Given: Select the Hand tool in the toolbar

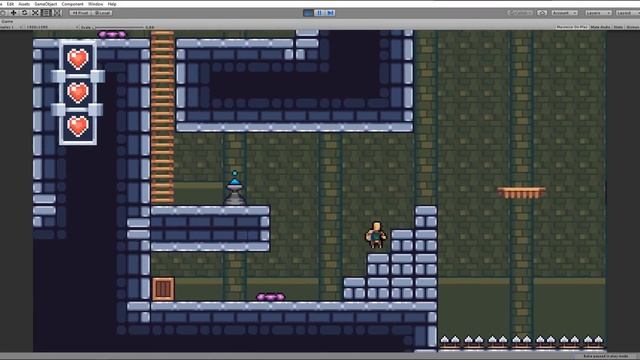Looking at the screenshot, I should (2, 13).
